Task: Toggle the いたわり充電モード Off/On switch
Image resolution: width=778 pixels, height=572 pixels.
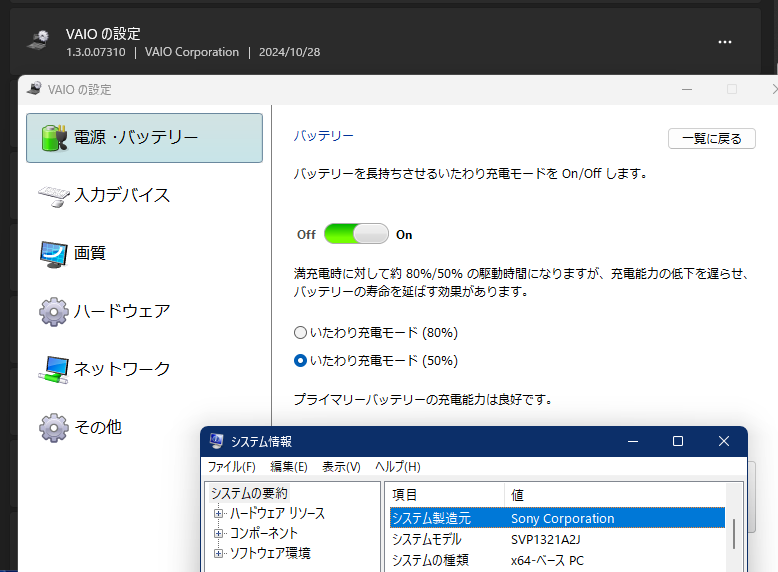Action: pos(356,234)
